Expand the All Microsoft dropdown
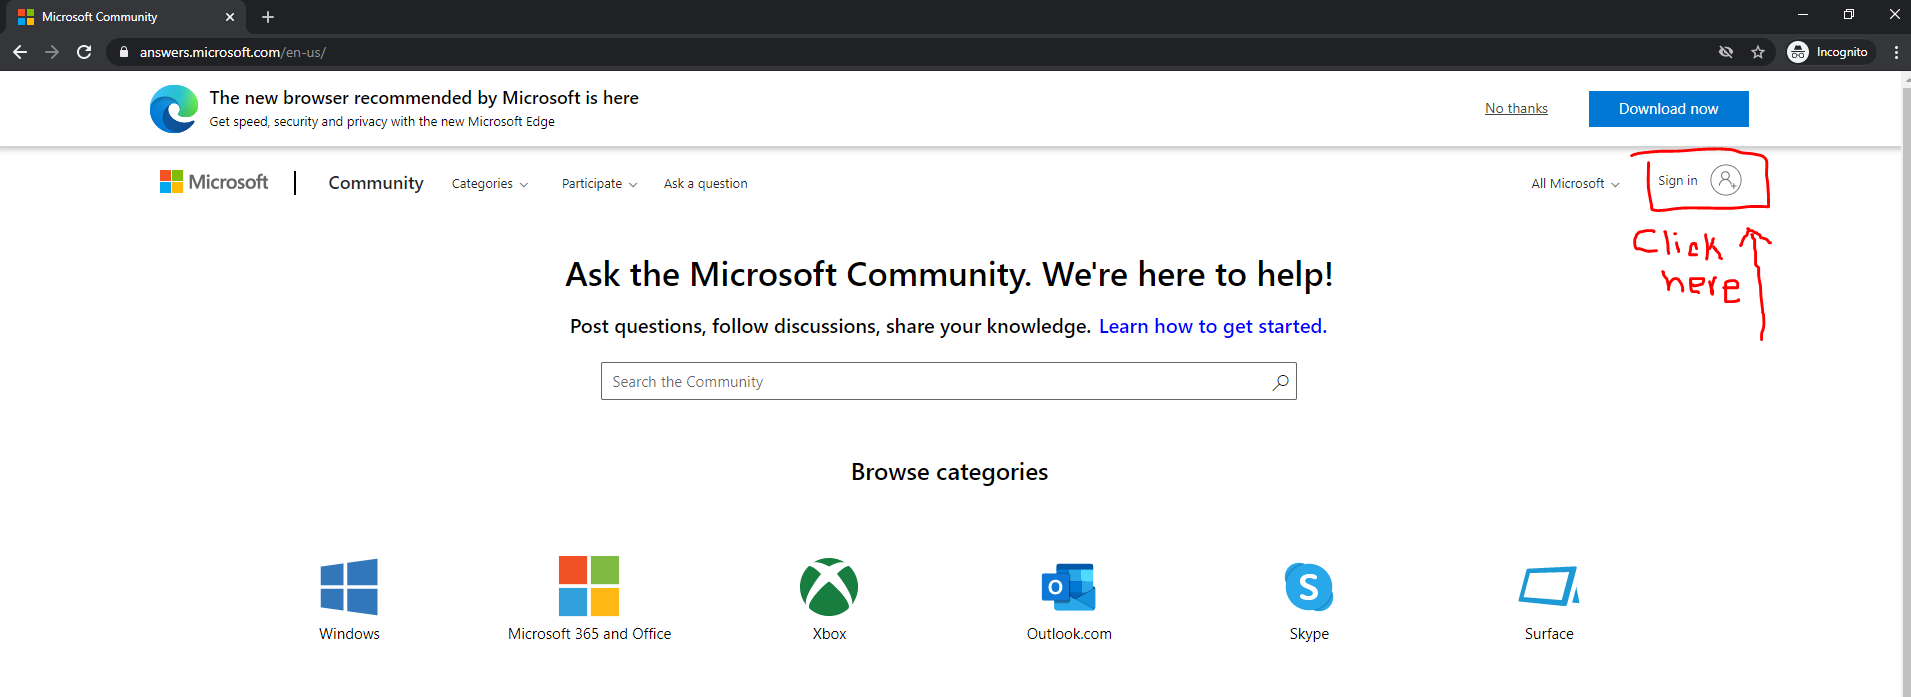The height and width of the screenshot is (697, 1911). coord(1575,184)
